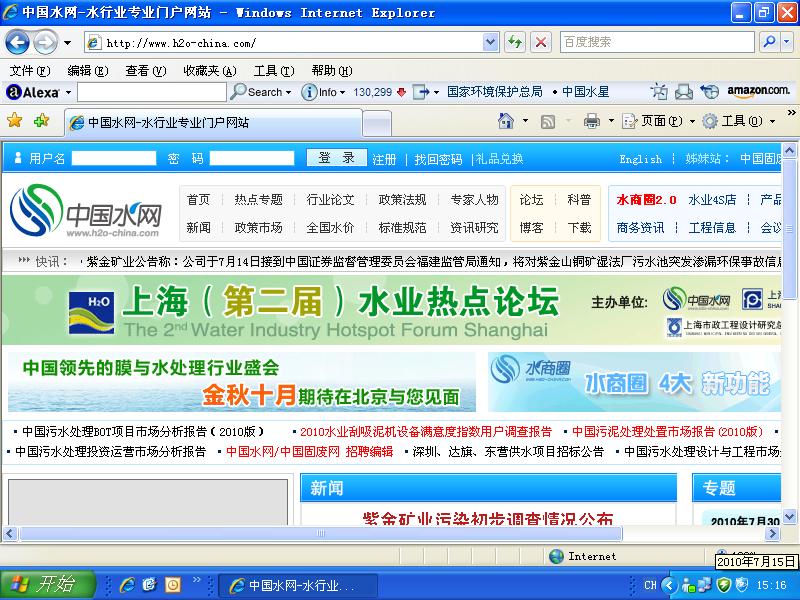
Task: Open the Alexa logo dropdown arrow
Action: coord(68,92)
